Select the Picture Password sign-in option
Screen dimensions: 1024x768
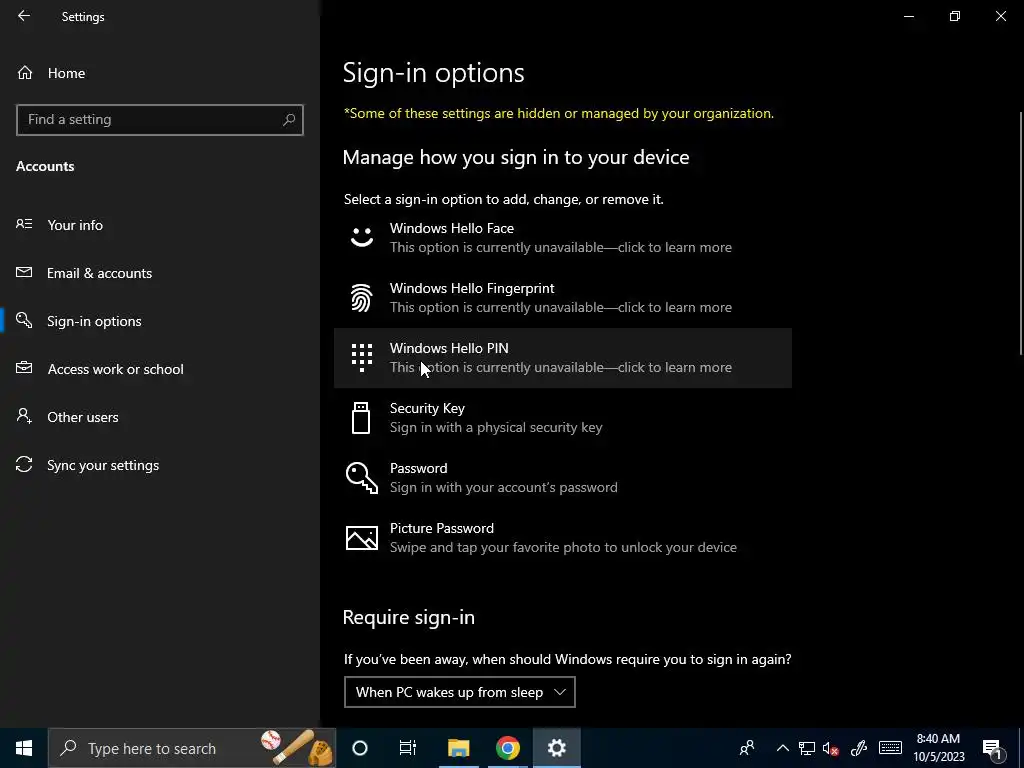[x=563, y=537]
